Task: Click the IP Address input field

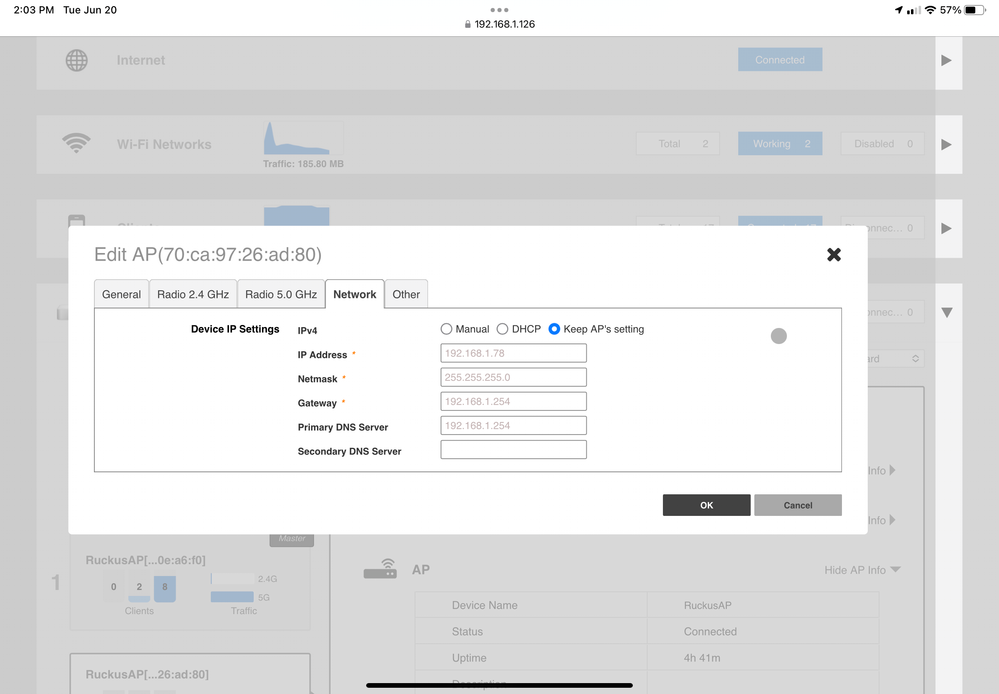Action: (513, 353)
